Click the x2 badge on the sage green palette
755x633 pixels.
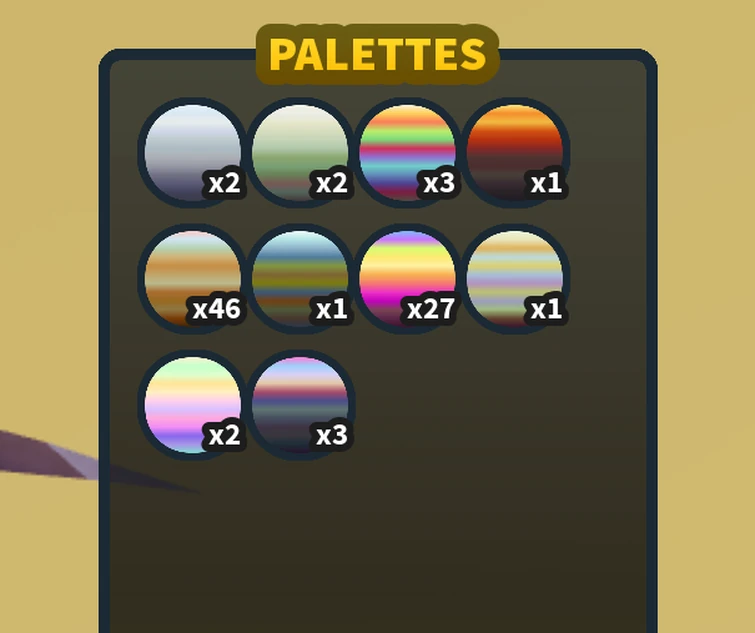tap(332, 183)
